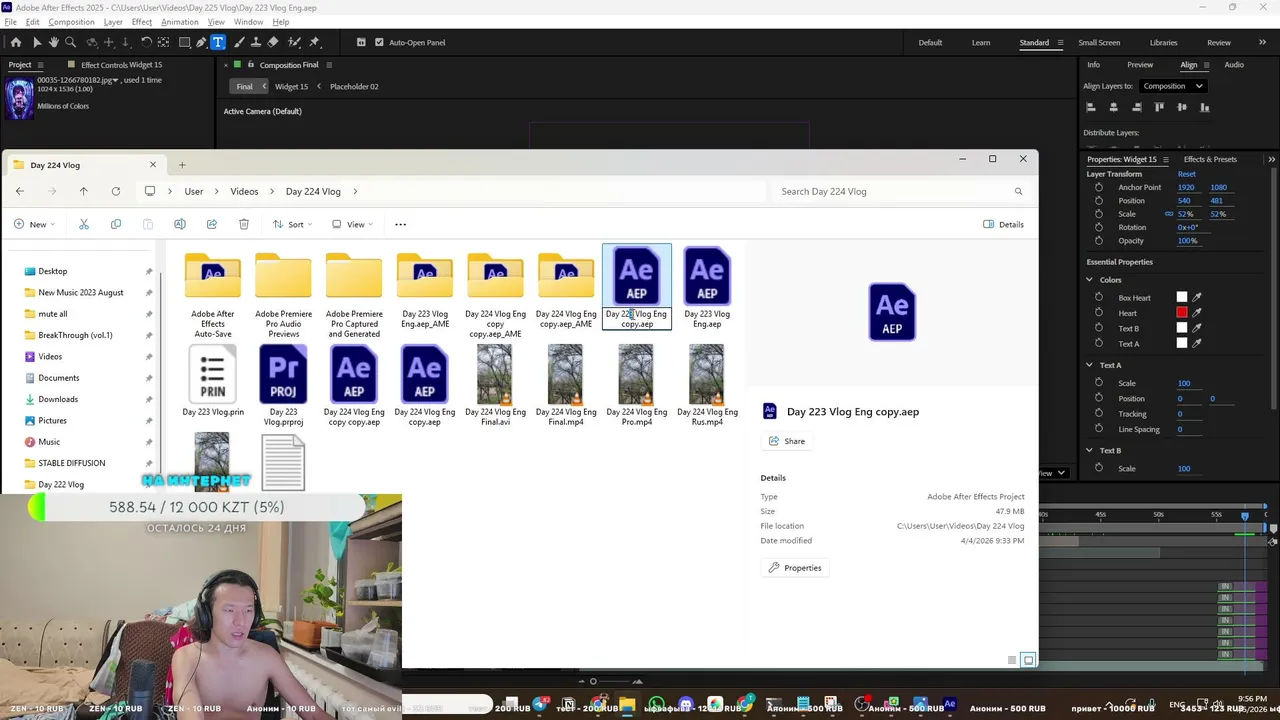Click Align left edges icon

pos(1091,107)
